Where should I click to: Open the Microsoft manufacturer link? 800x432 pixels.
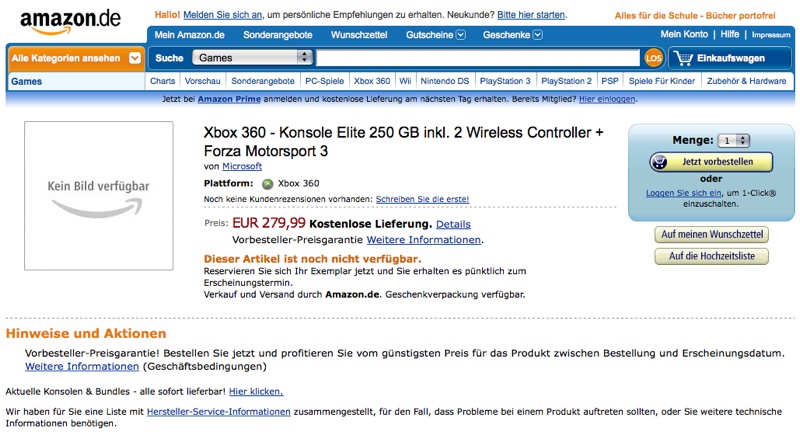[x=242, y=166]
